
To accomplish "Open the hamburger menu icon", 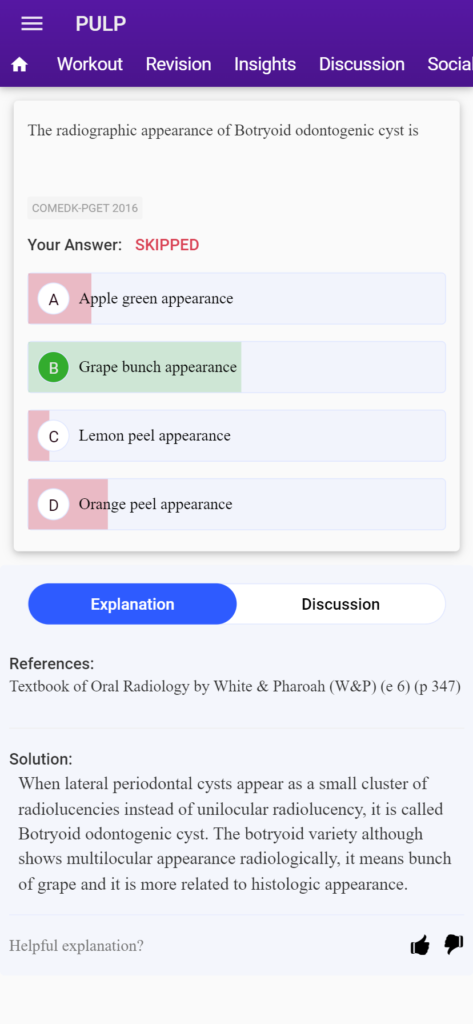I will [32, 24].
